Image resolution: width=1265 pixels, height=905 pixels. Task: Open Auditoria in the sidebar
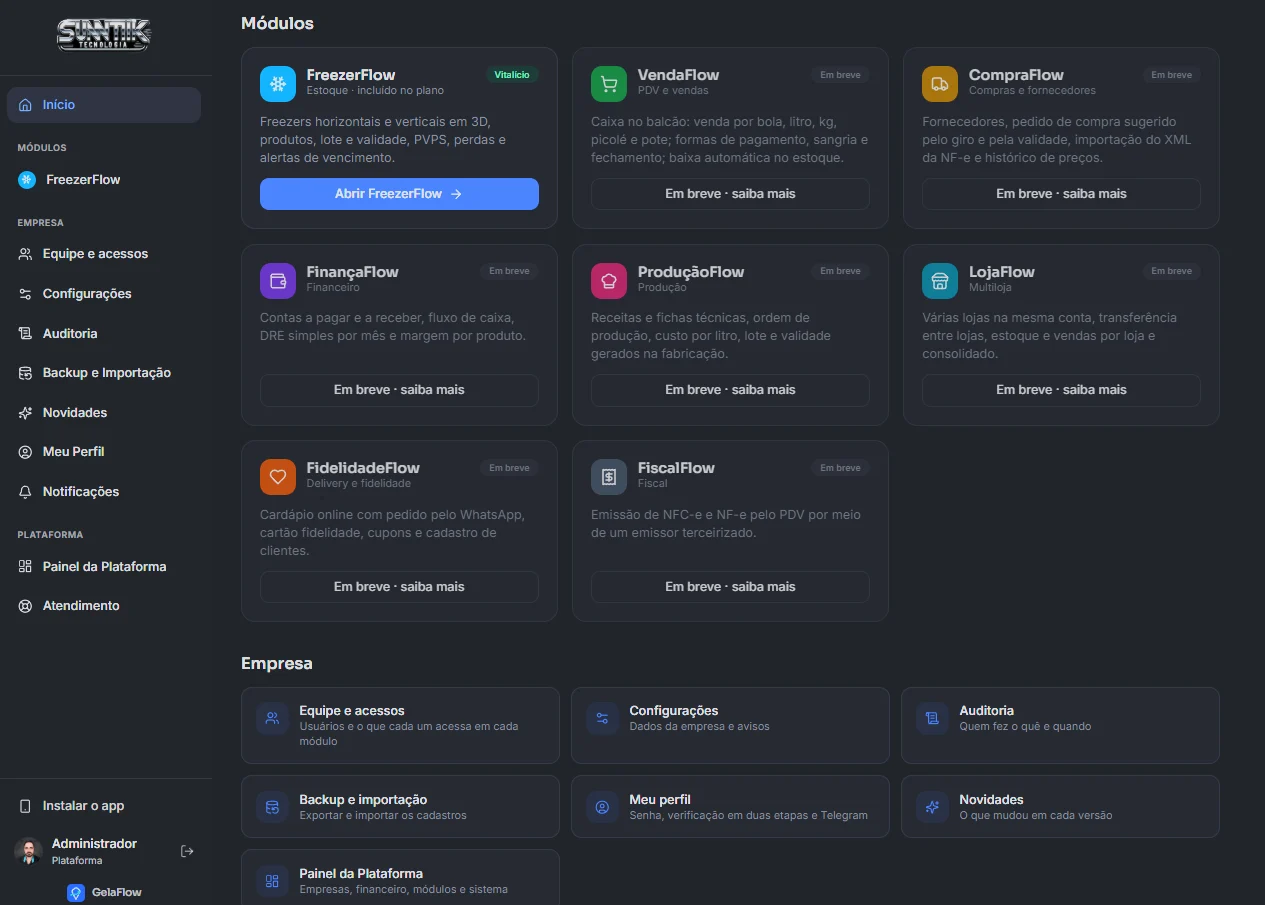pyautogui.click(x=104, y=333)
